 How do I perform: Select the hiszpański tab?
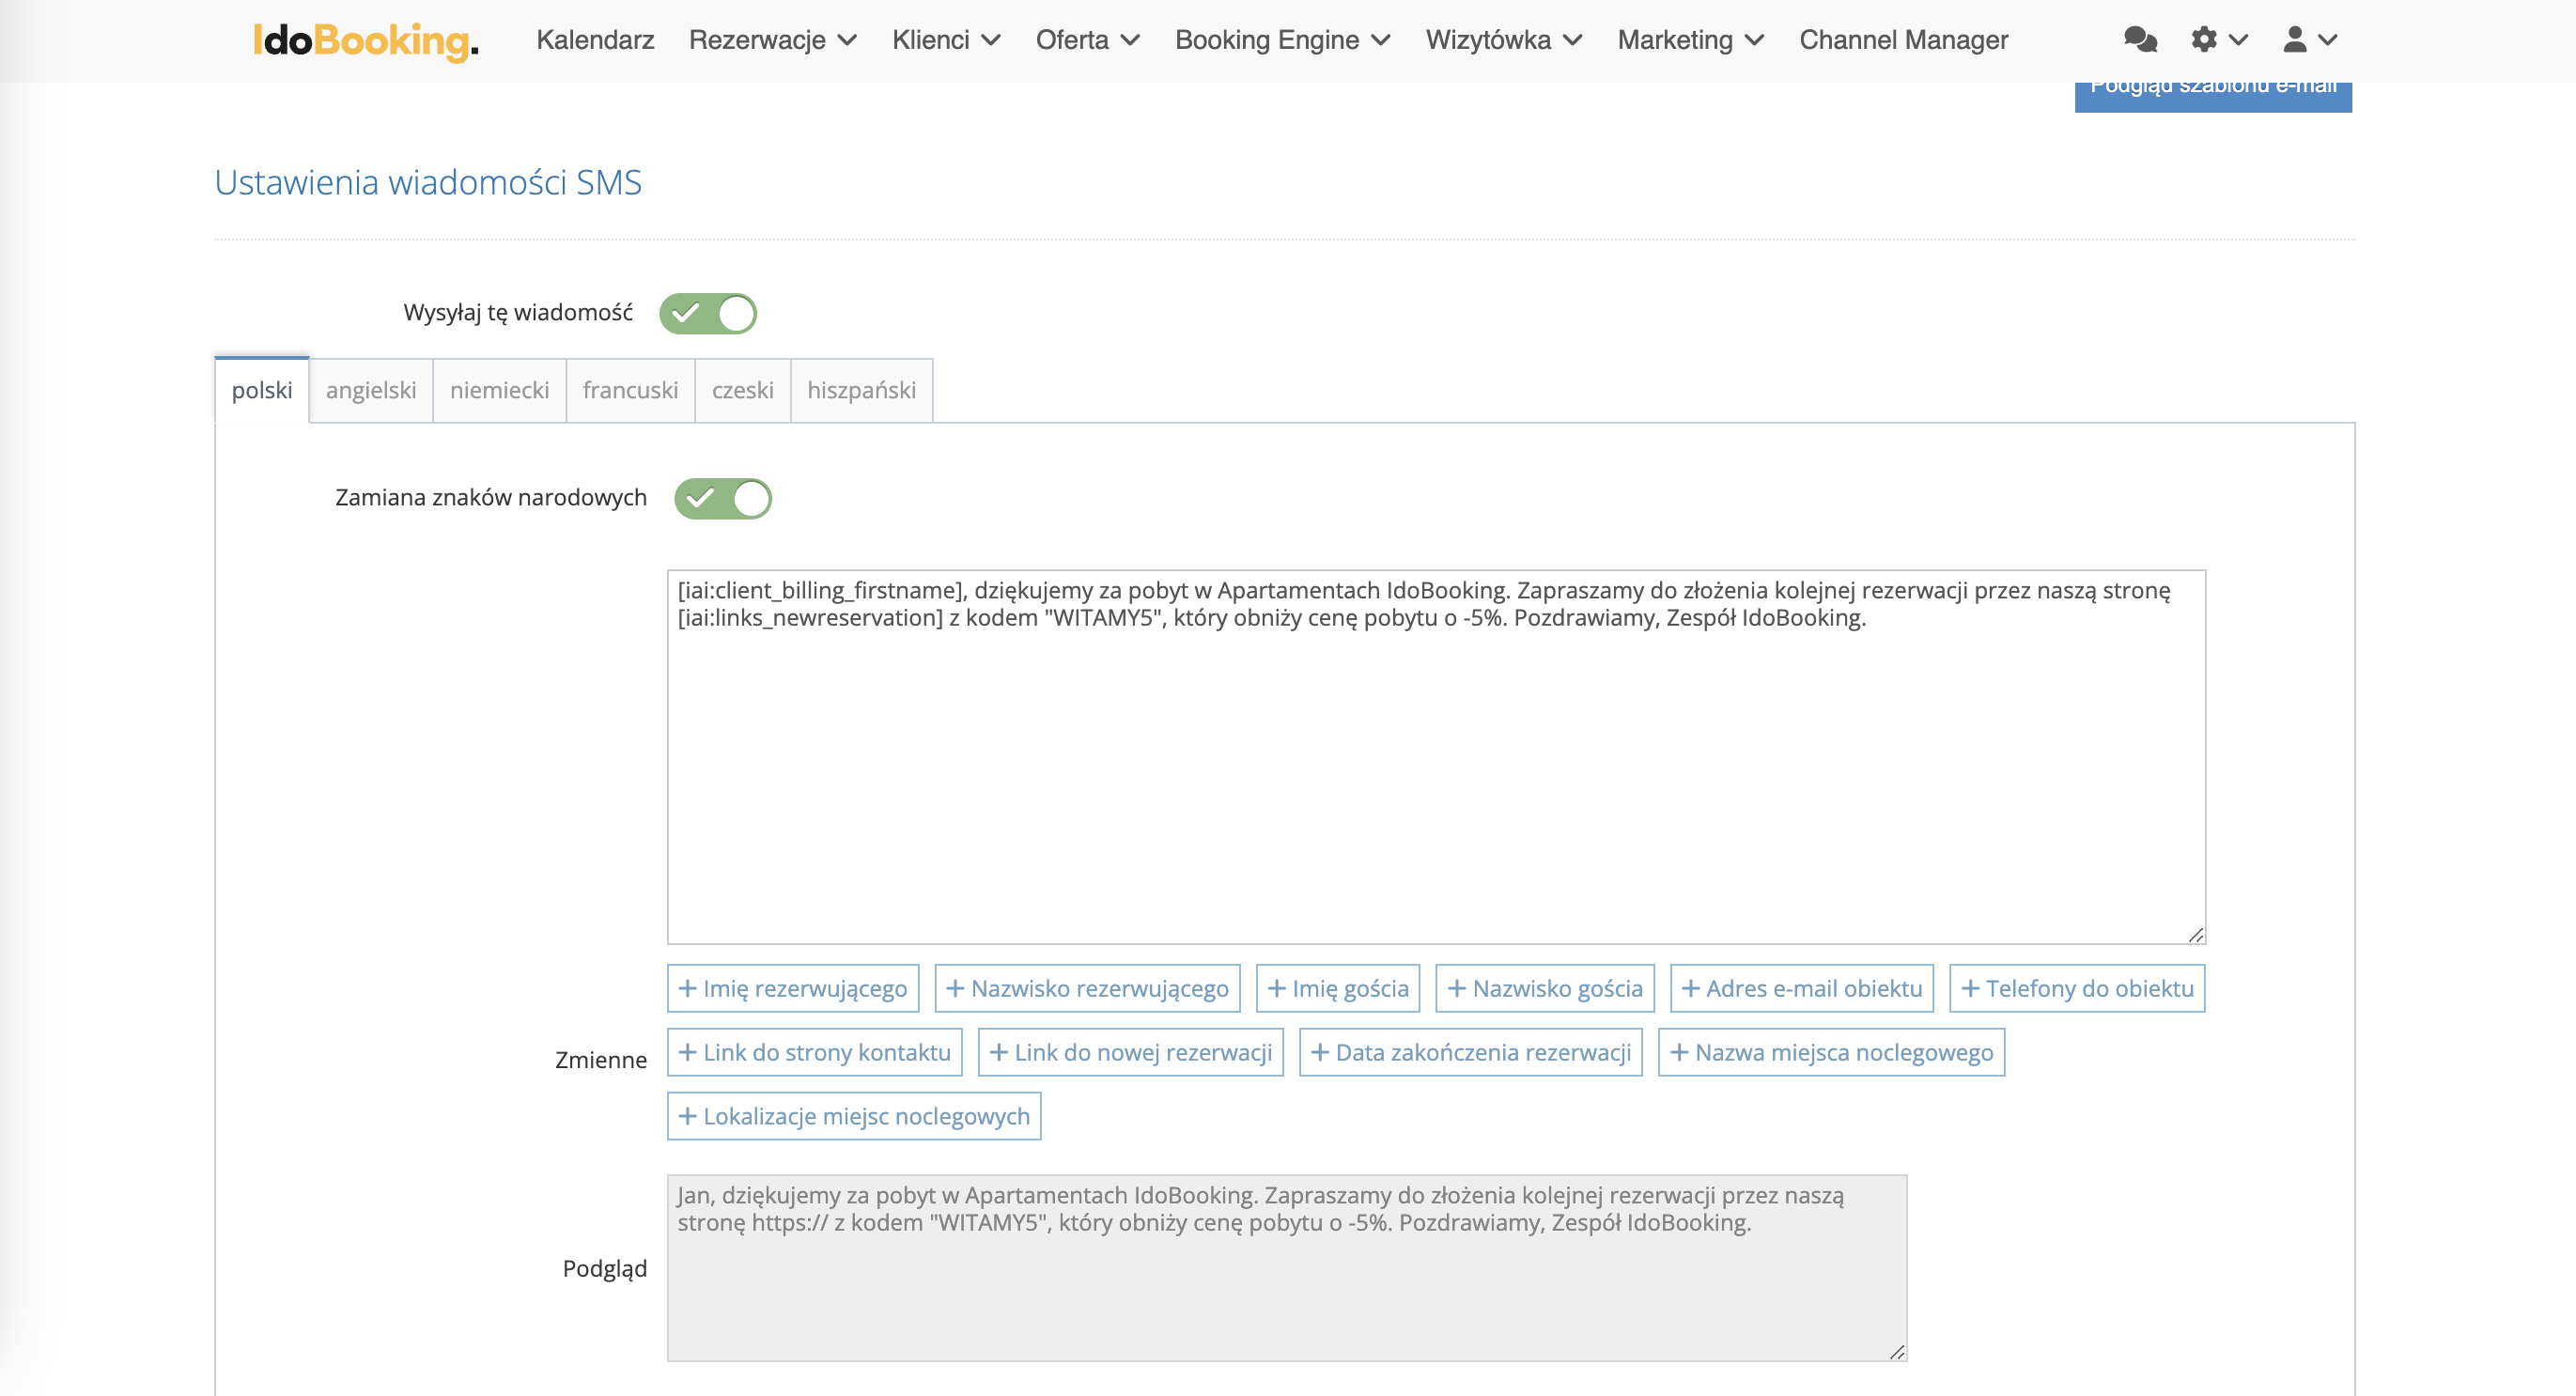(861, 390)
